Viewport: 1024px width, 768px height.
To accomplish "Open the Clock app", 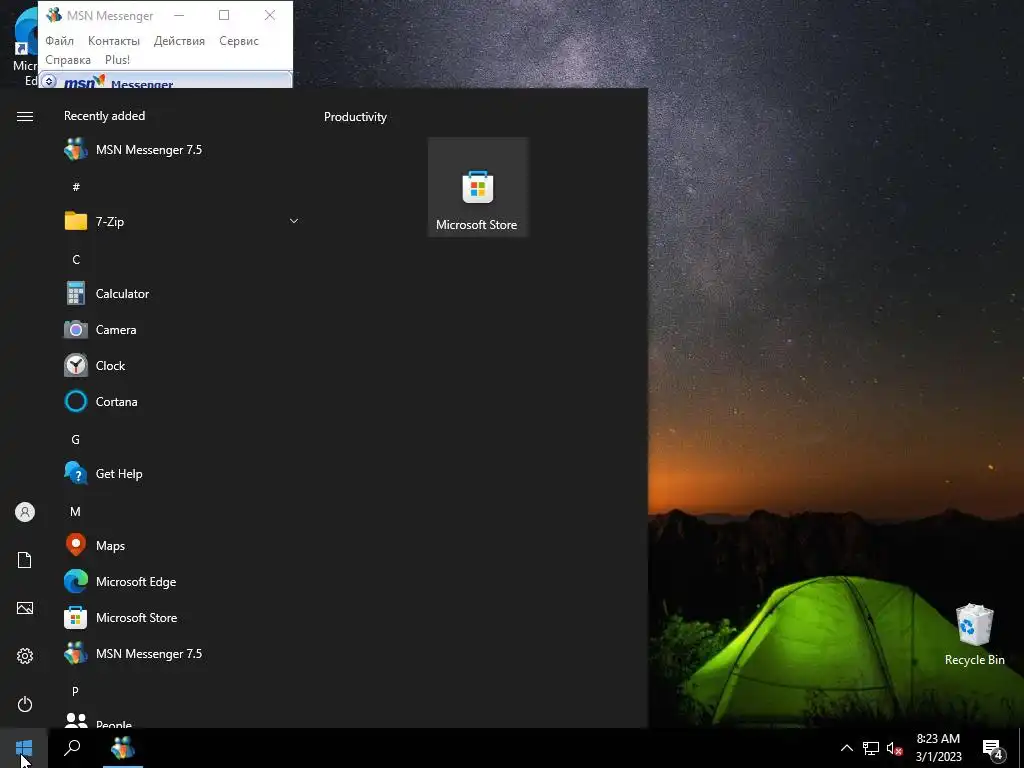I will (x=183, y=366).
